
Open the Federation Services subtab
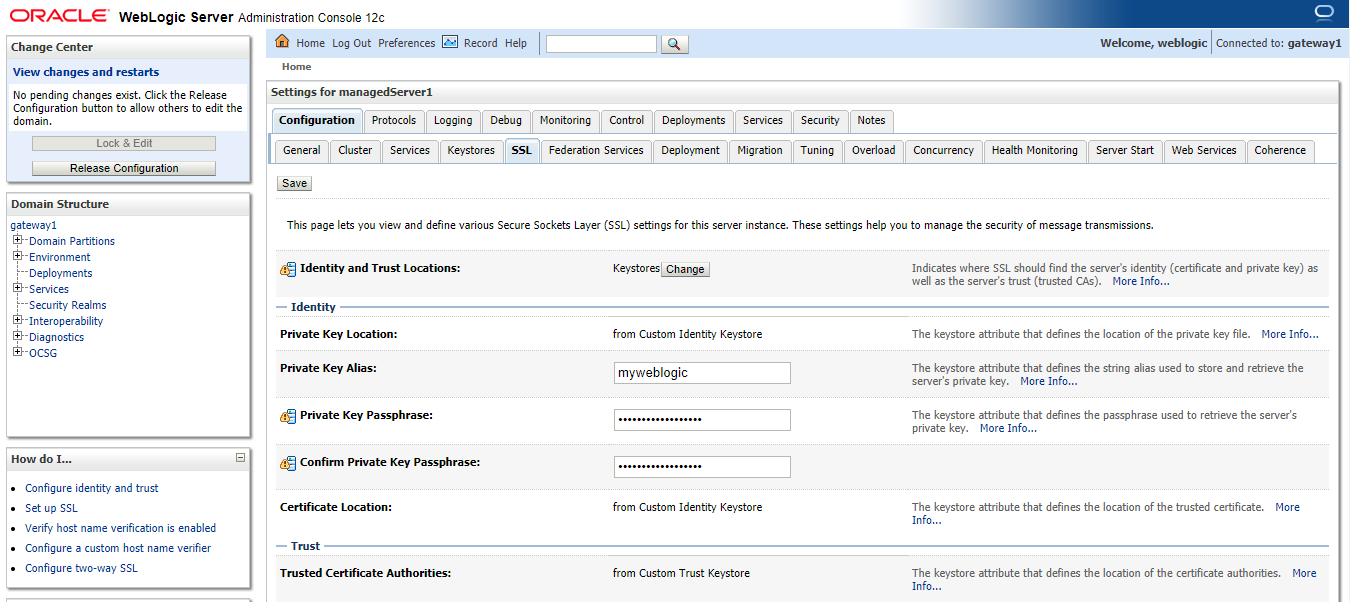tap(596, 150)
